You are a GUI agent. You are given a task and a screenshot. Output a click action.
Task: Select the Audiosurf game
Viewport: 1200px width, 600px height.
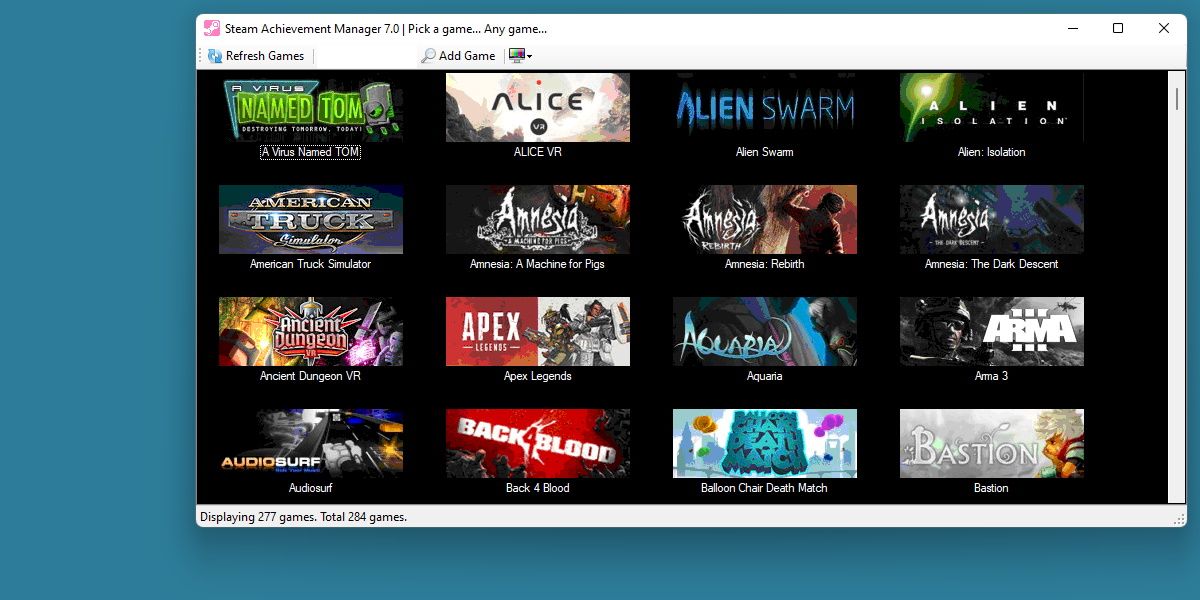pyautogui.click(x=311, y=443)
